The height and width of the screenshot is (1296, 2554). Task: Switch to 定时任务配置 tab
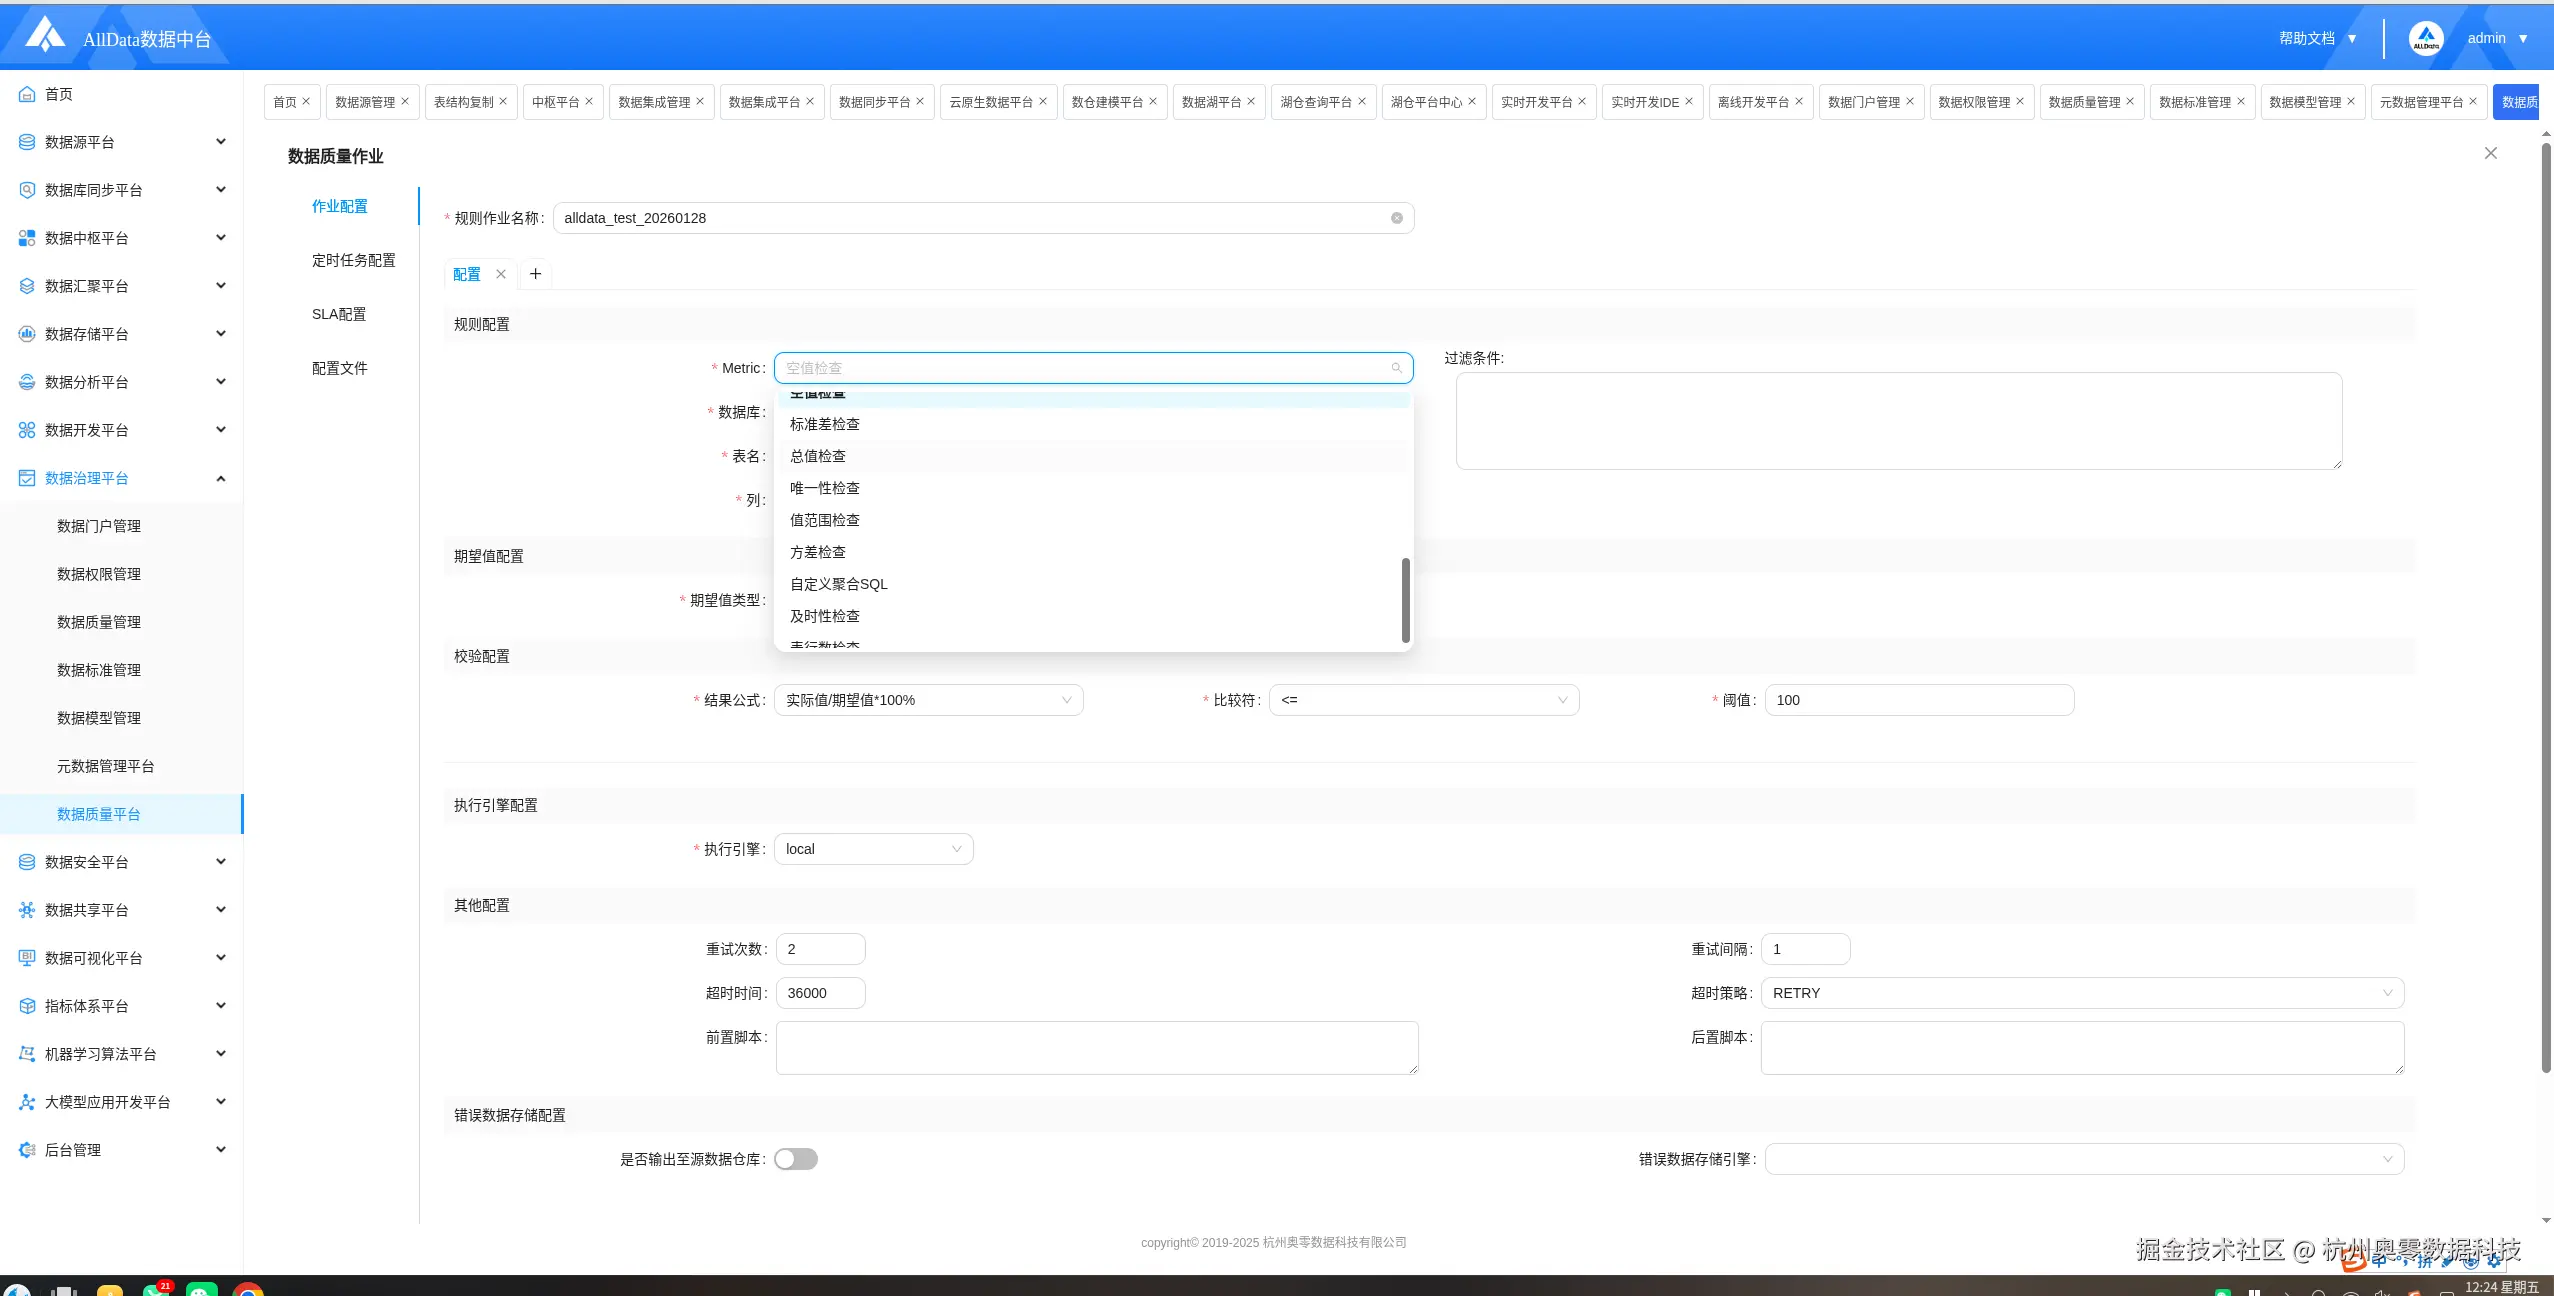point(353,260)
